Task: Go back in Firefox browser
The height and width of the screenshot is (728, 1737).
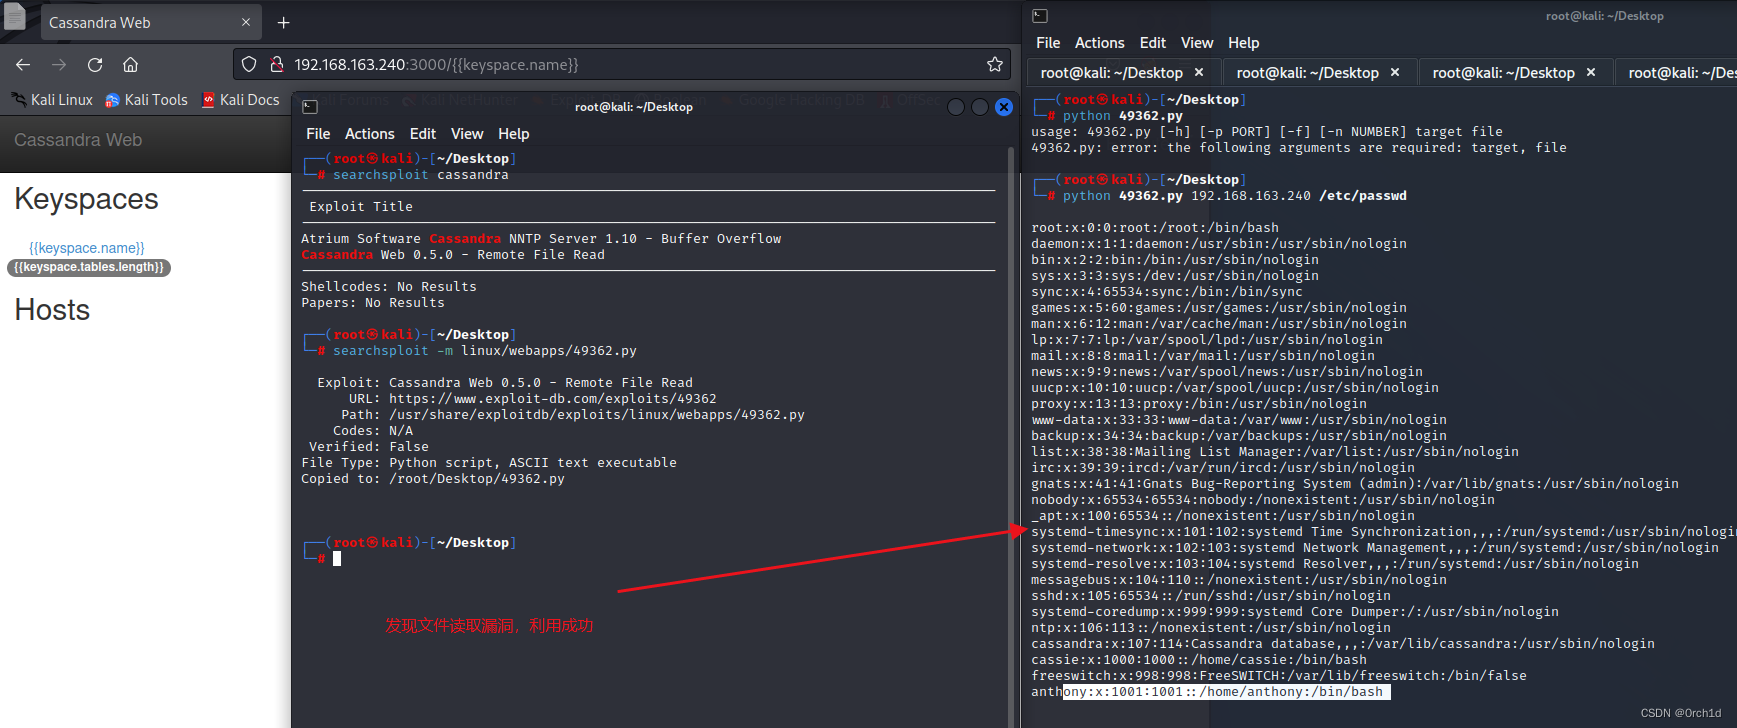Action: coord(23,65)
